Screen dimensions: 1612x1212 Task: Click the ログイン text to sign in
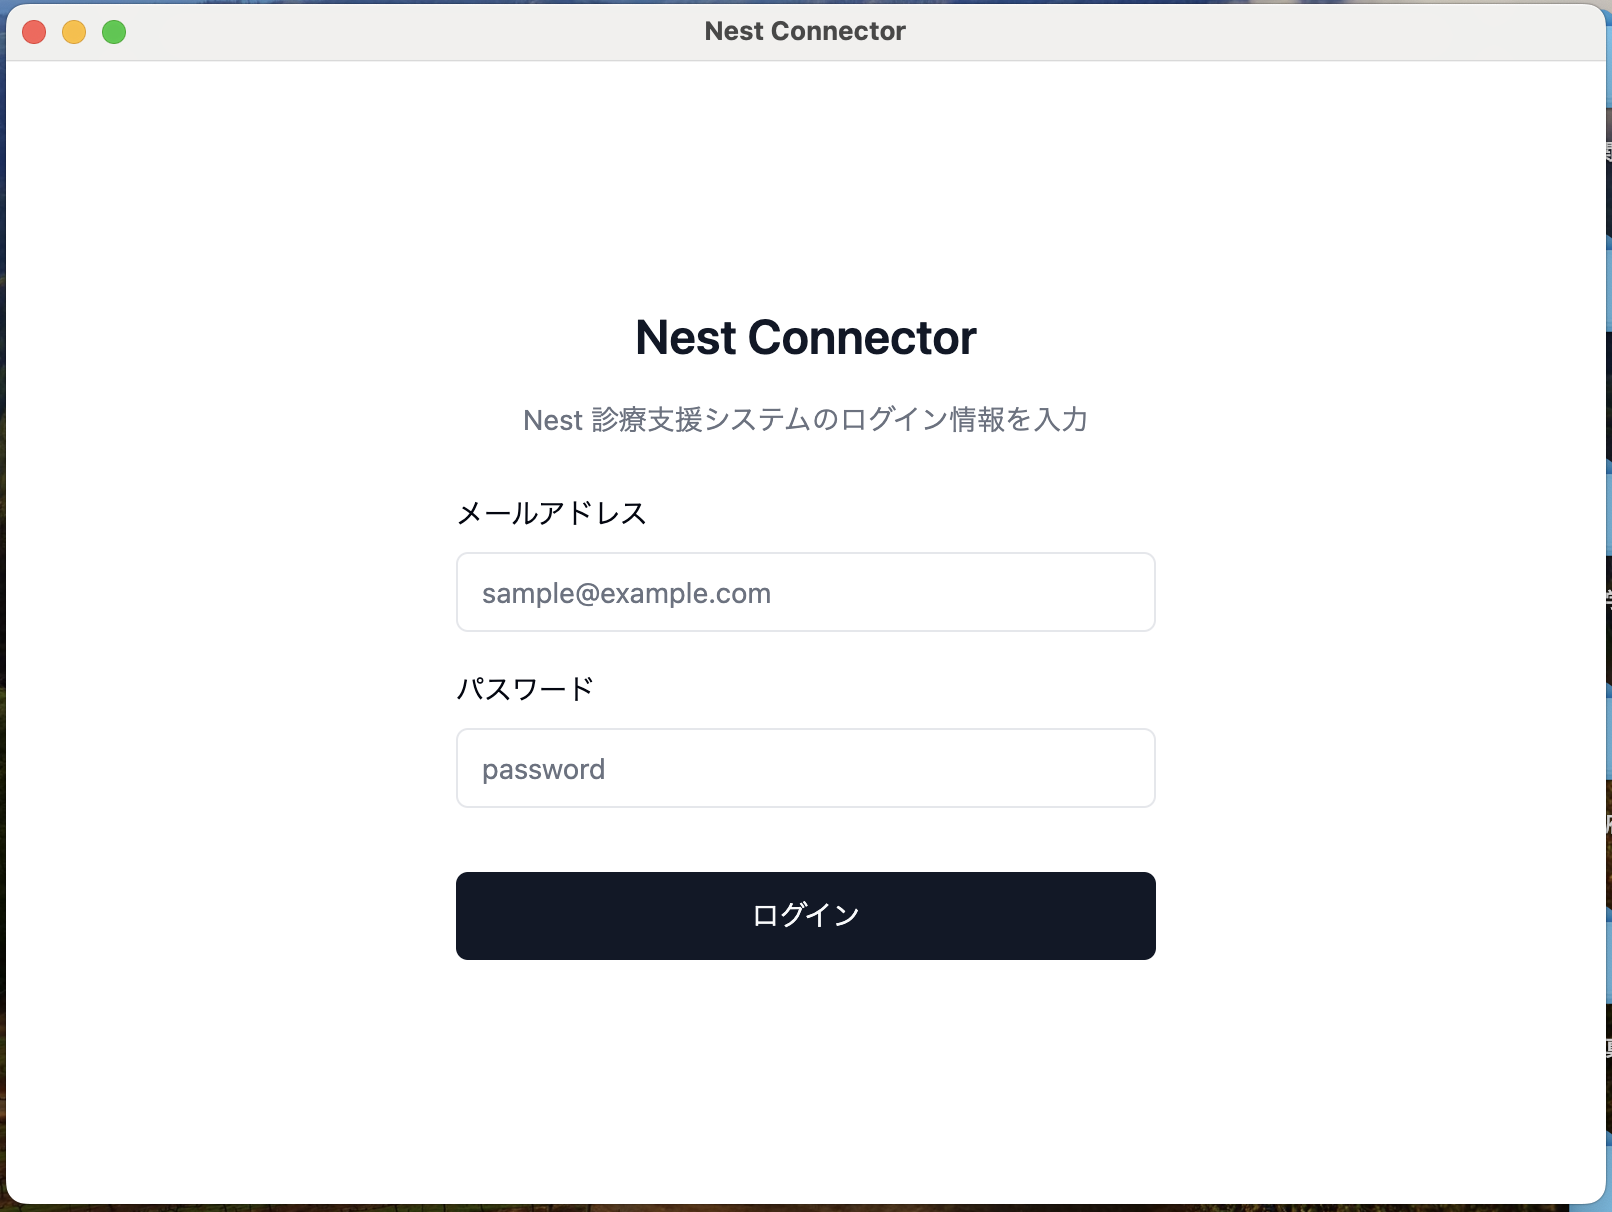(805, 916)
